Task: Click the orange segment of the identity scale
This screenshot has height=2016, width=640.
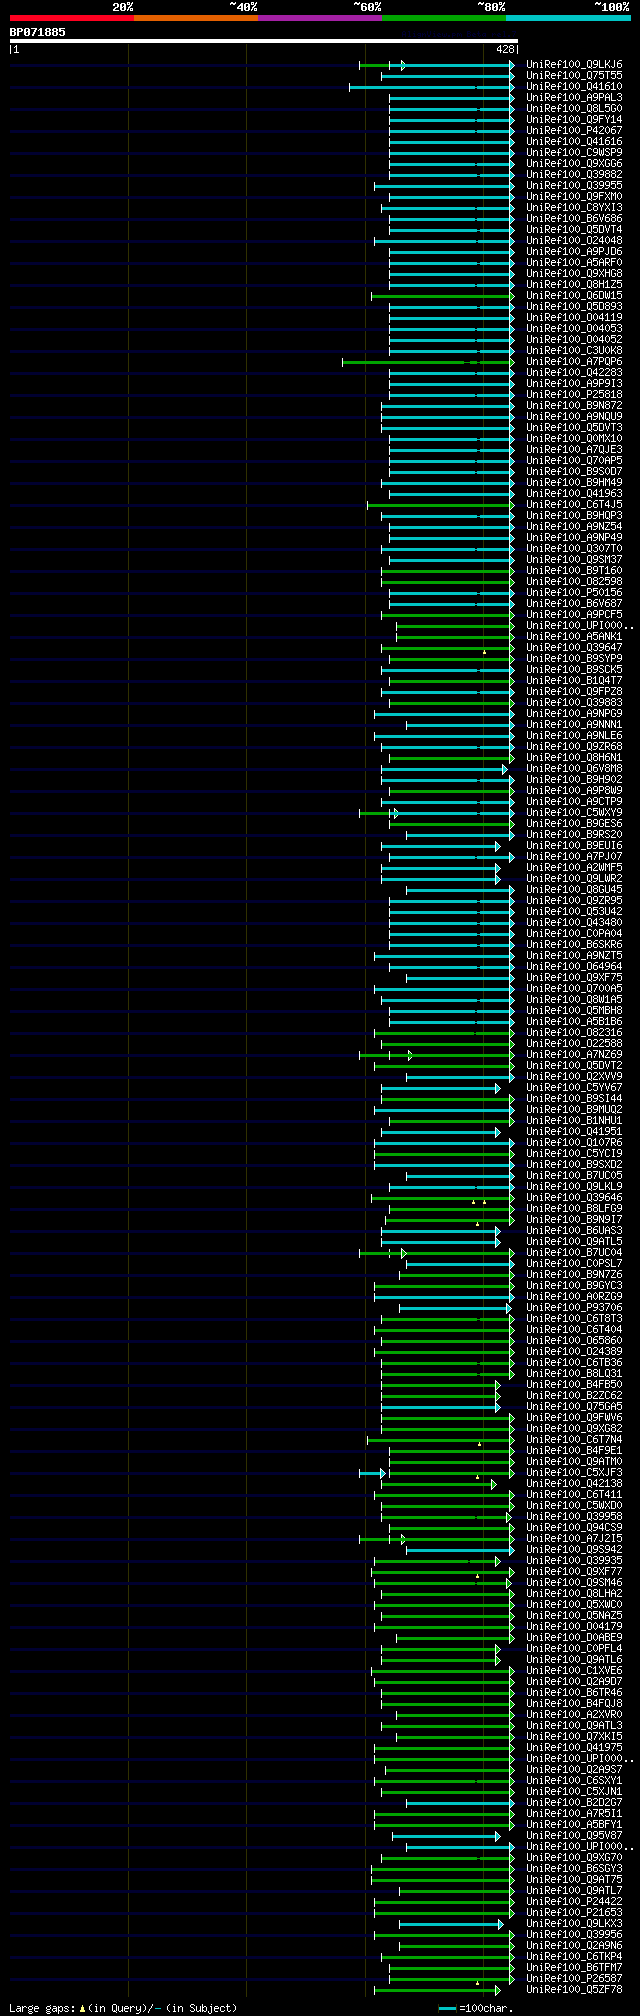Action: 195,18
